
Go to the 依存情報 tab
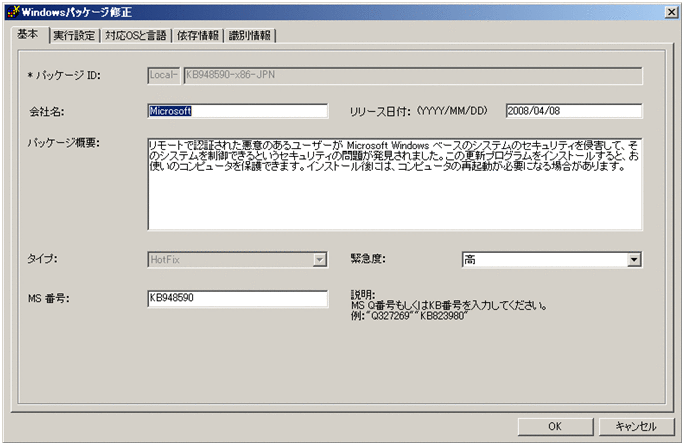point(197,35)
